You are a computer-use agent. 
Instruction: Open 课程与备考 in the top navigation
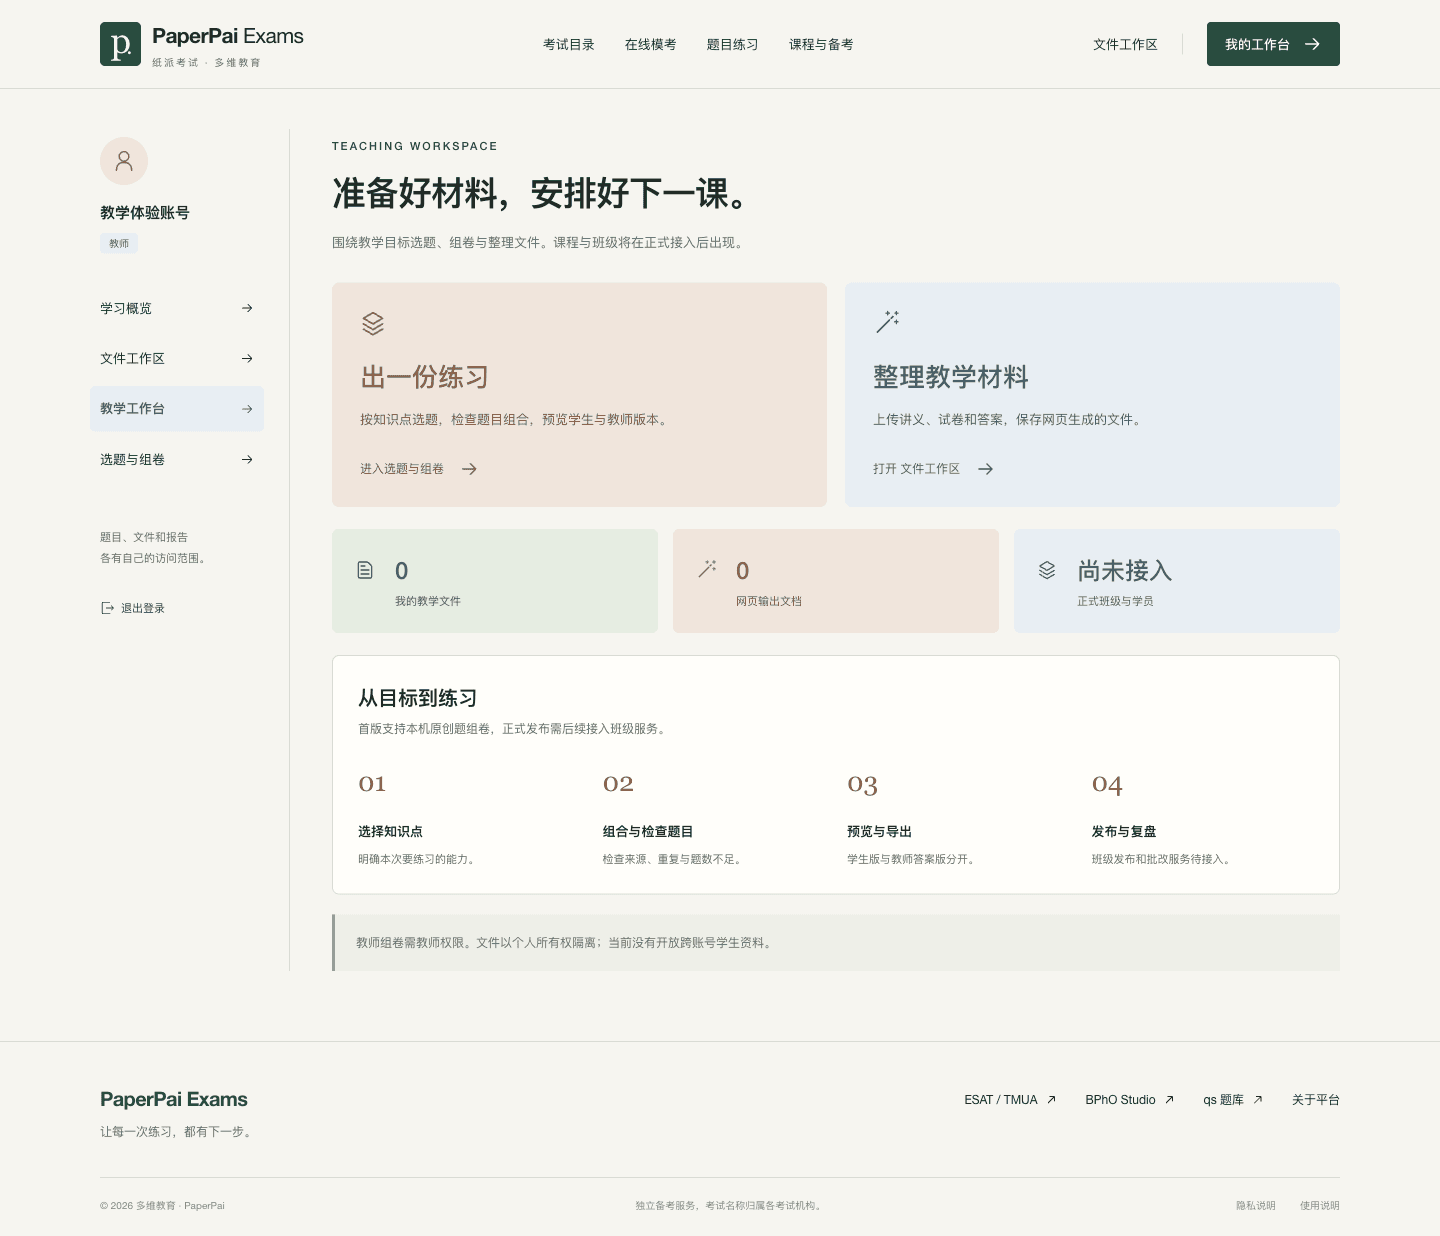click(x=821, y=44)
